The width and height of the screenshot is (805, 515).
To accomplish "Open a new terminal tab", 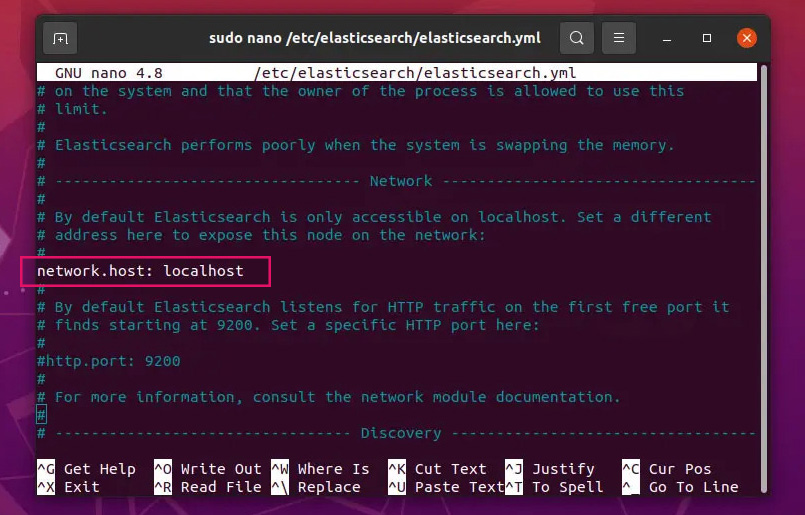I will tap(61, 38).
